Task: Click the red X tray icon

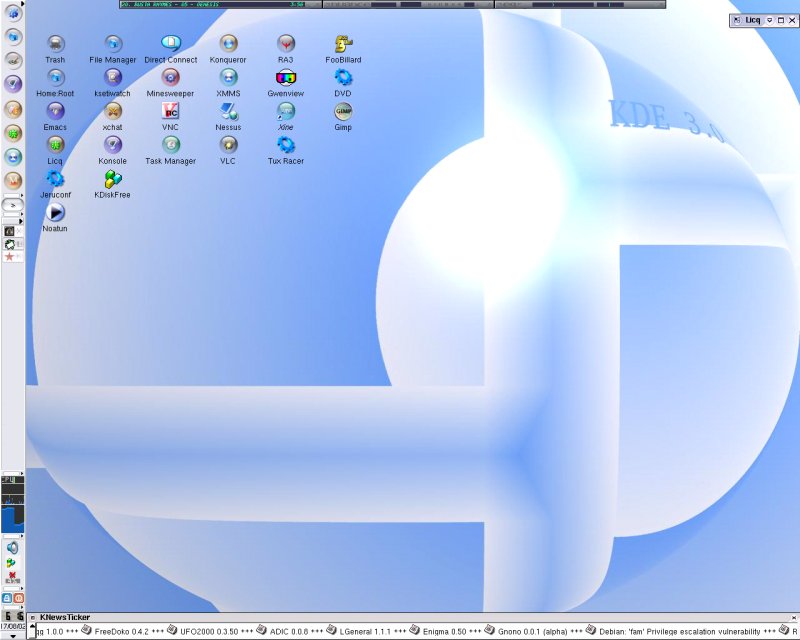Action: [x=12, y=577]
